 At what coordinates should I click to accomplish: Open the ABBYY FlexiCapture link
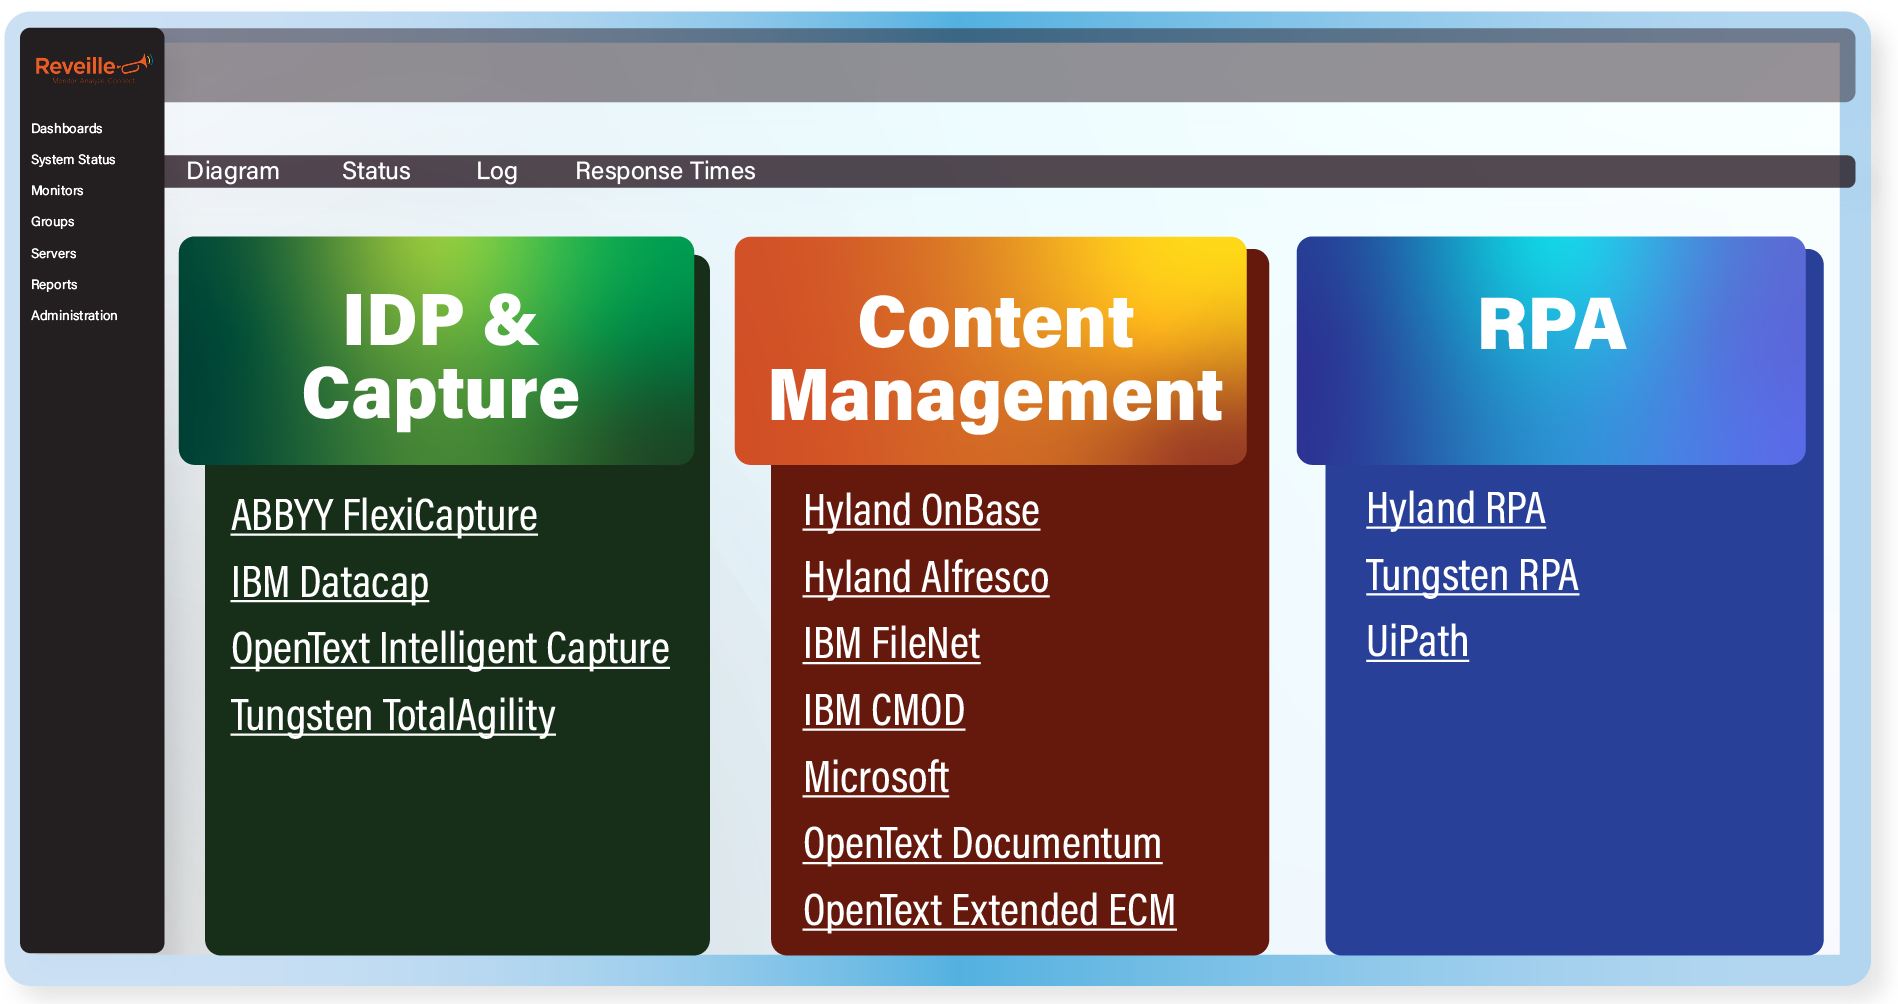pos(384,516)
